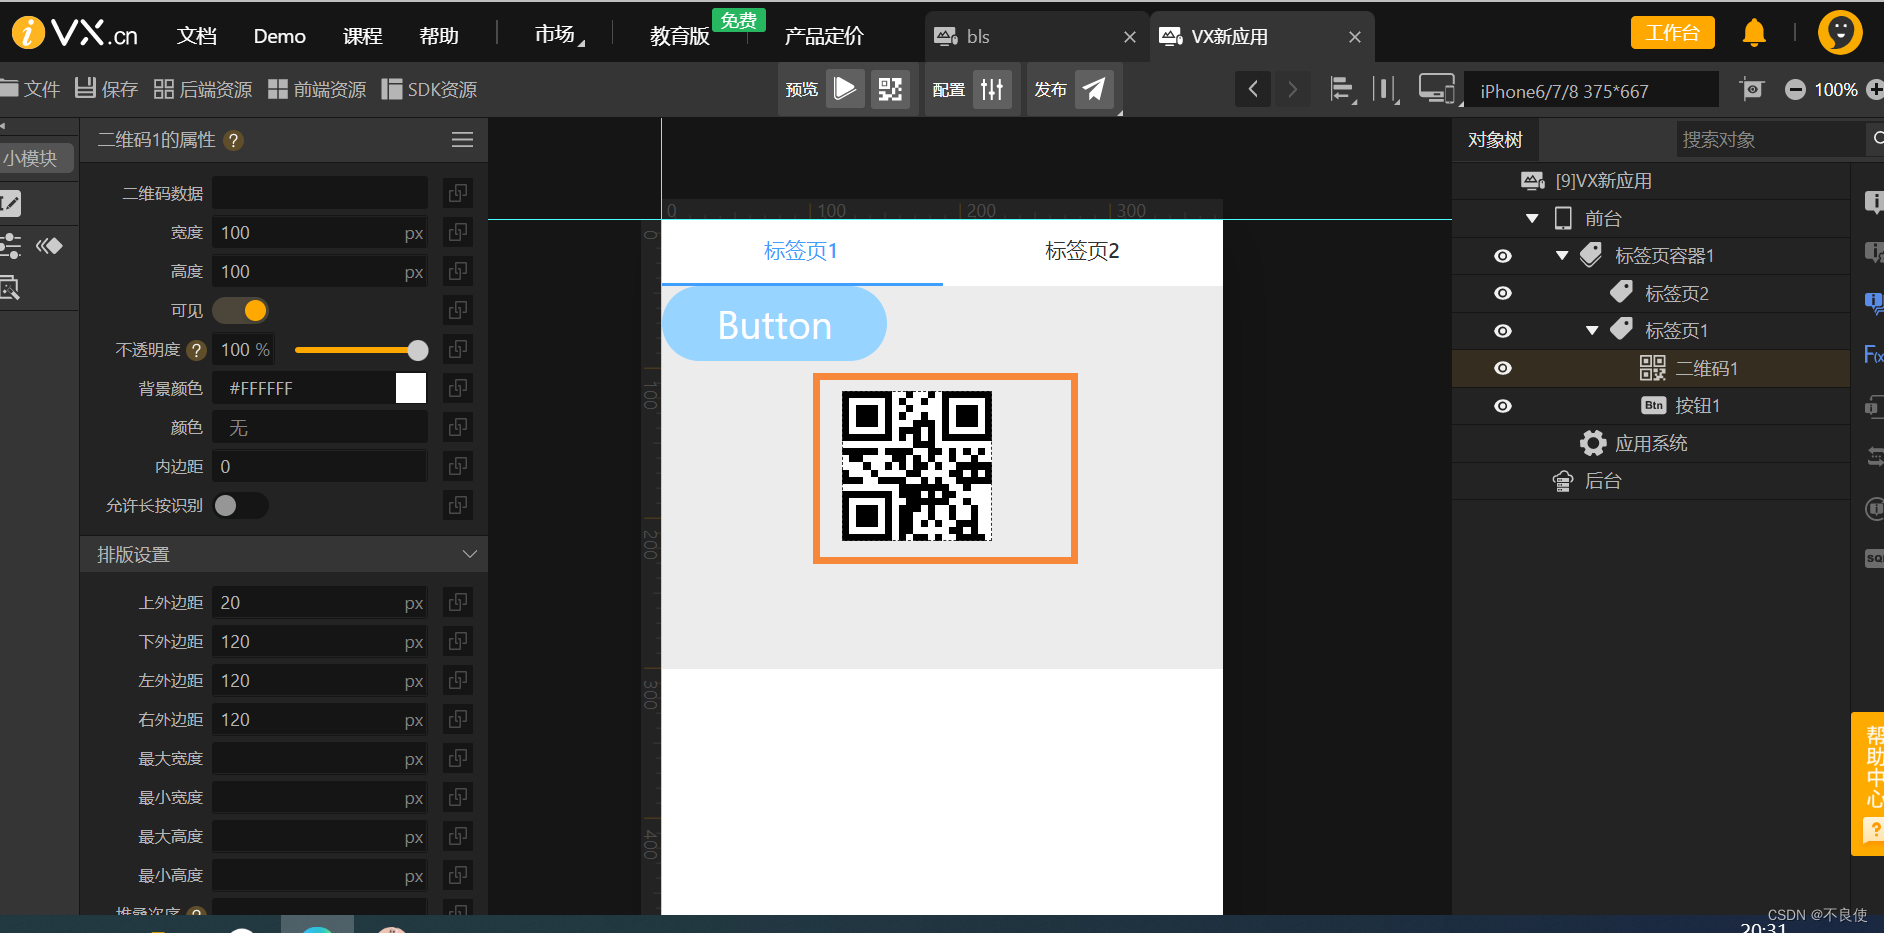Viewport: 1884px width, 933px height.
Task: Open the 市场 dropdown menu
Action: [x=559, y=35]
